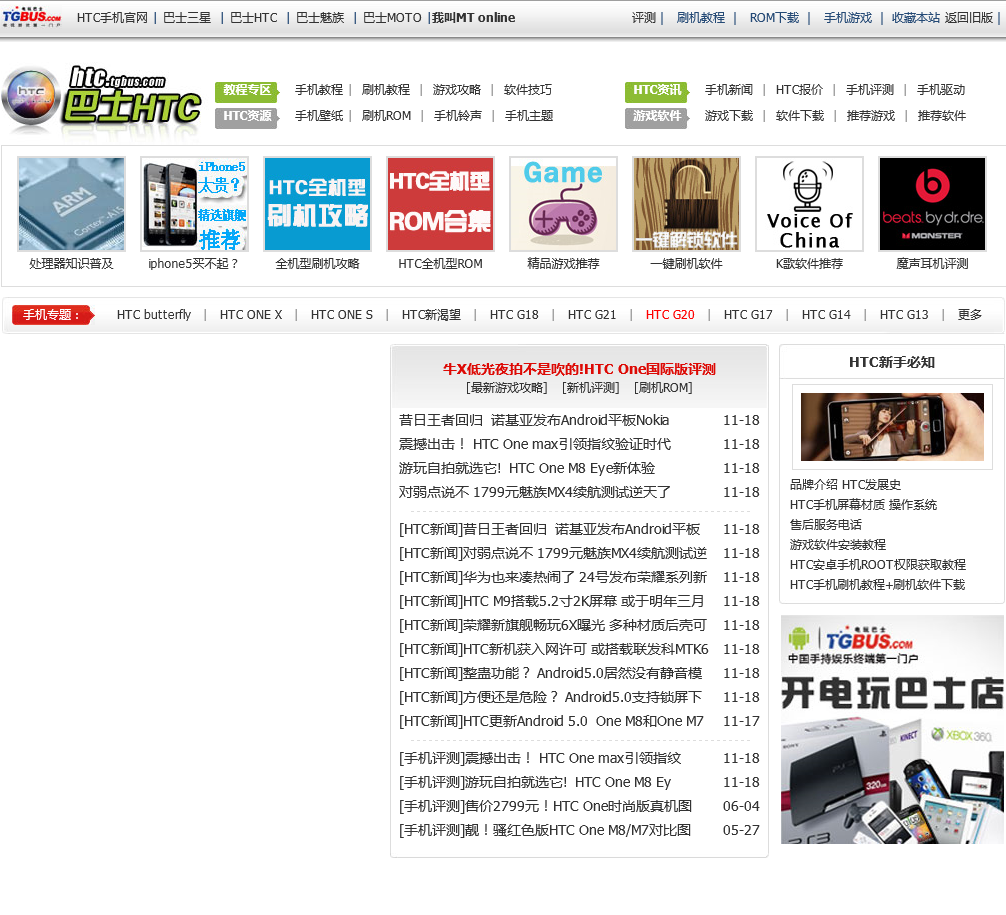Select HTC ONE X phone topic
Screen dimensions: 1006x915
click(251, 315)
